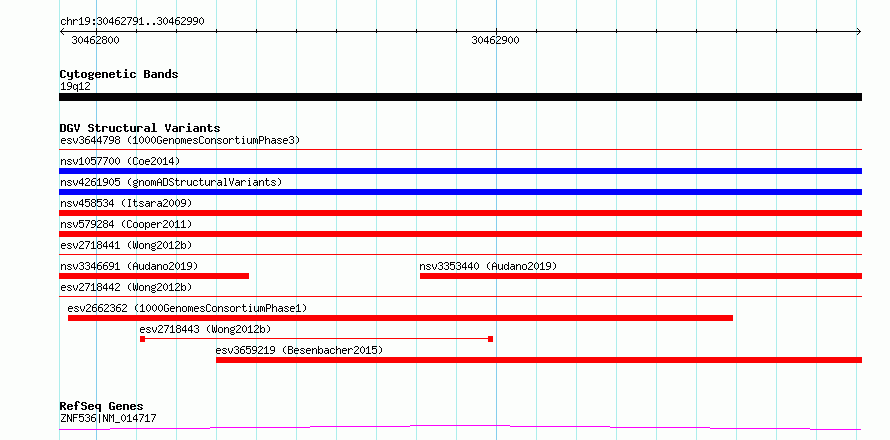Open variant nsv3346691 (Audano2019) label

[x=129, y=266]
